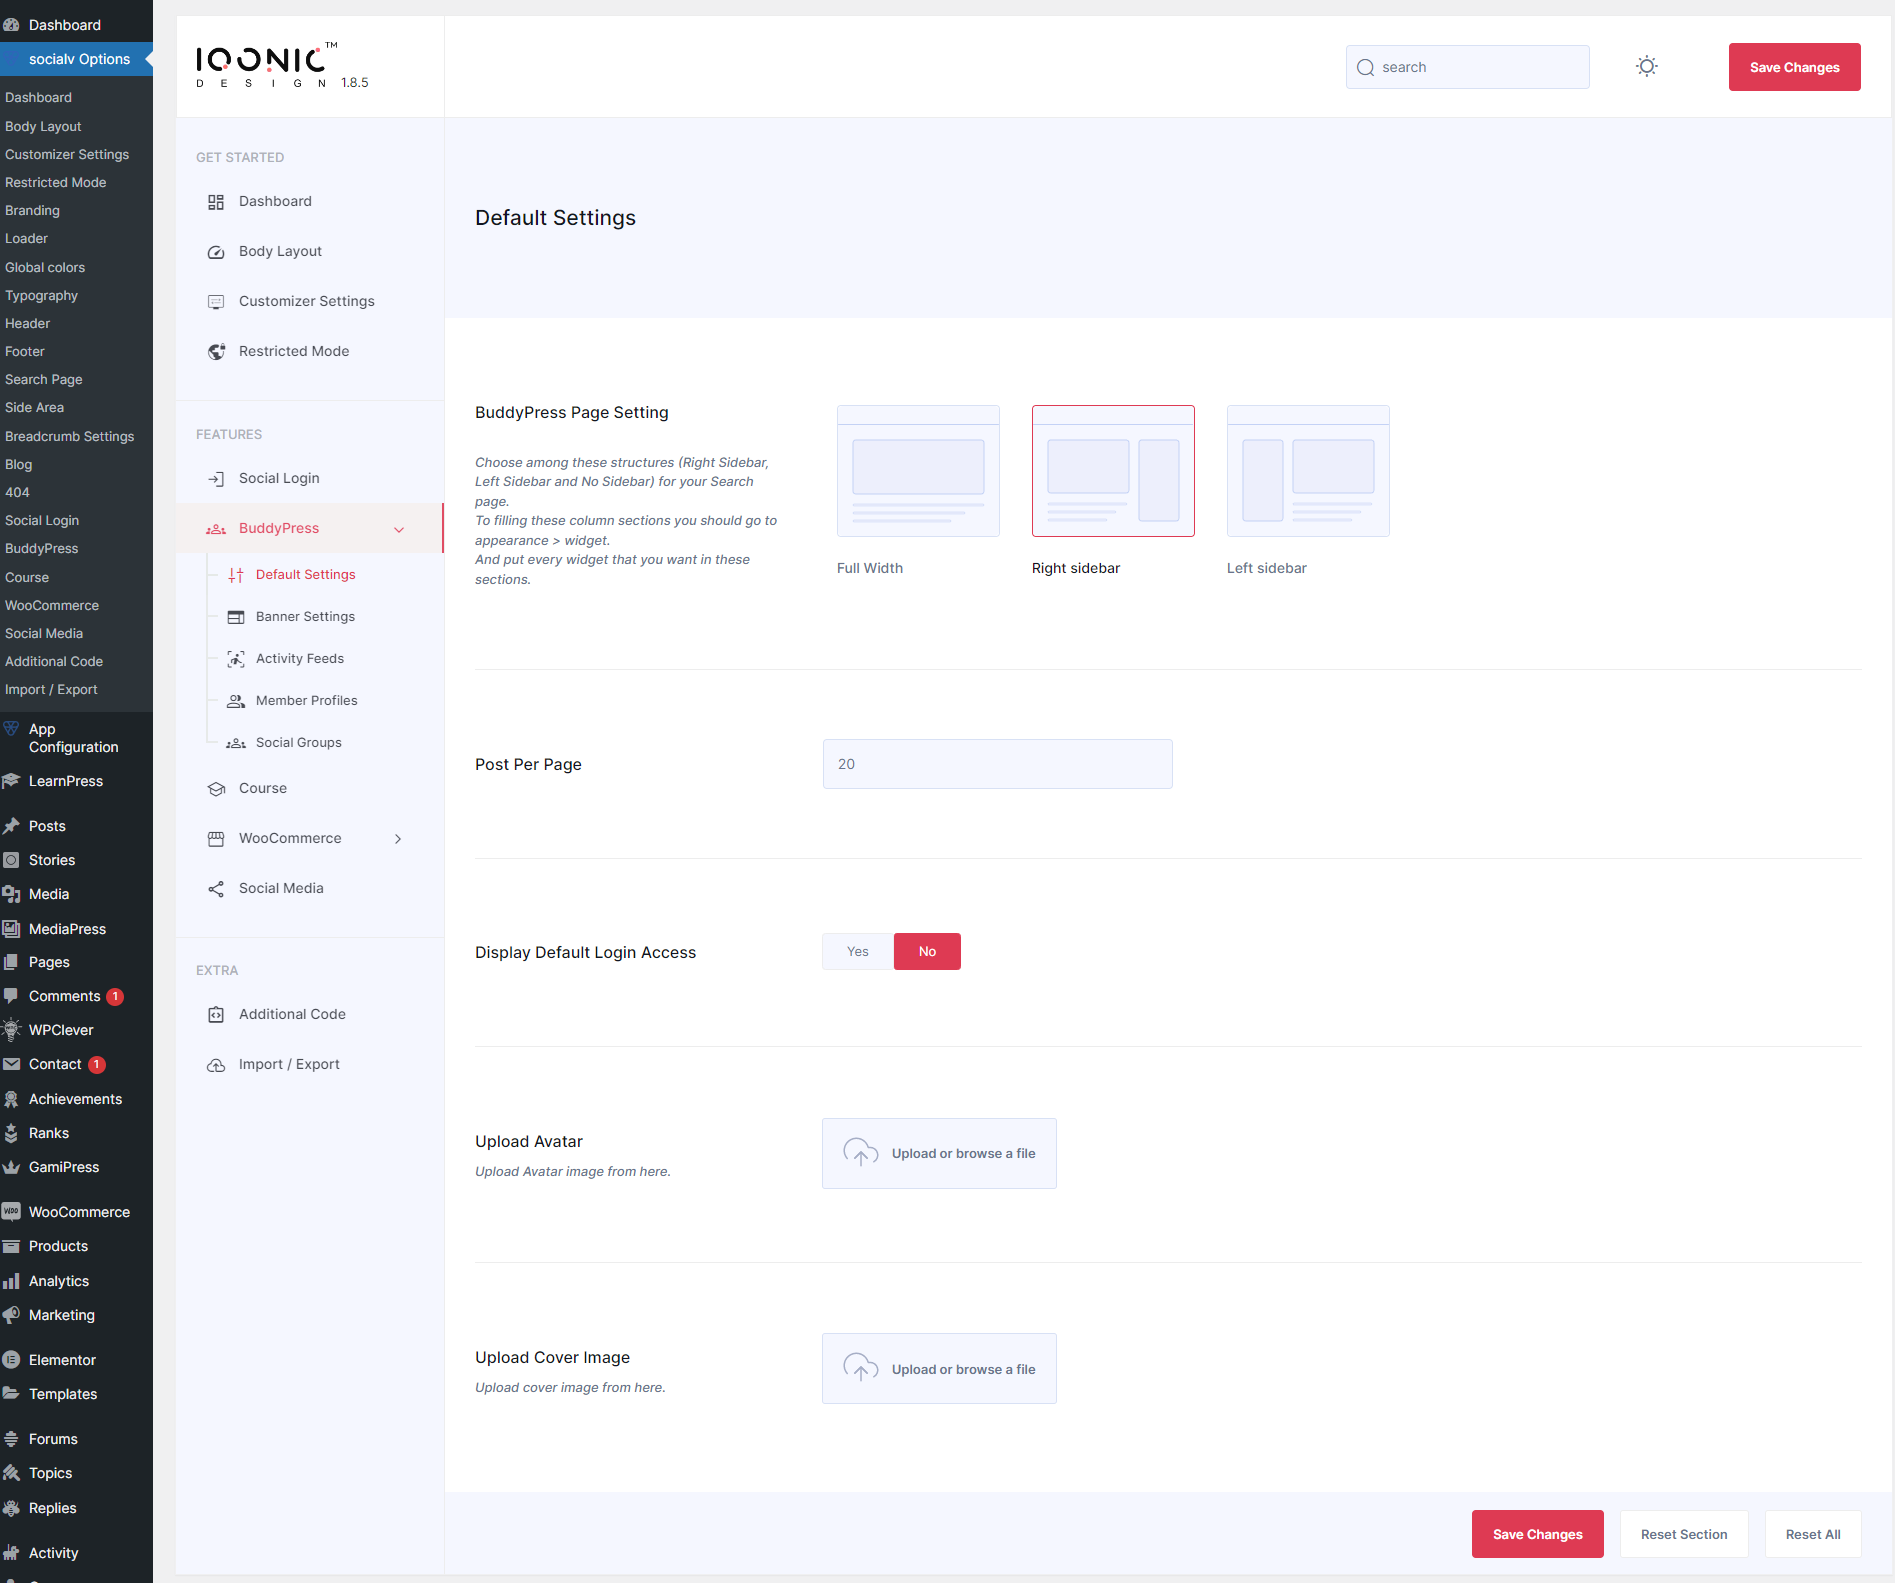Viewport: 1895px width, 1583px height.
Task: Click the BuddyPress people icon
Action: (x=216, y=529)
